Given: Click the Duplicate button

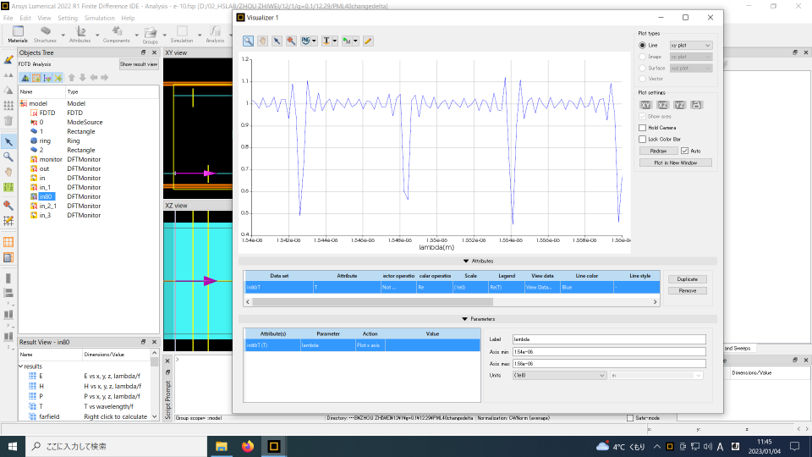Looking at the screenshot, I should pyautogui.click(x=687, y=279).
